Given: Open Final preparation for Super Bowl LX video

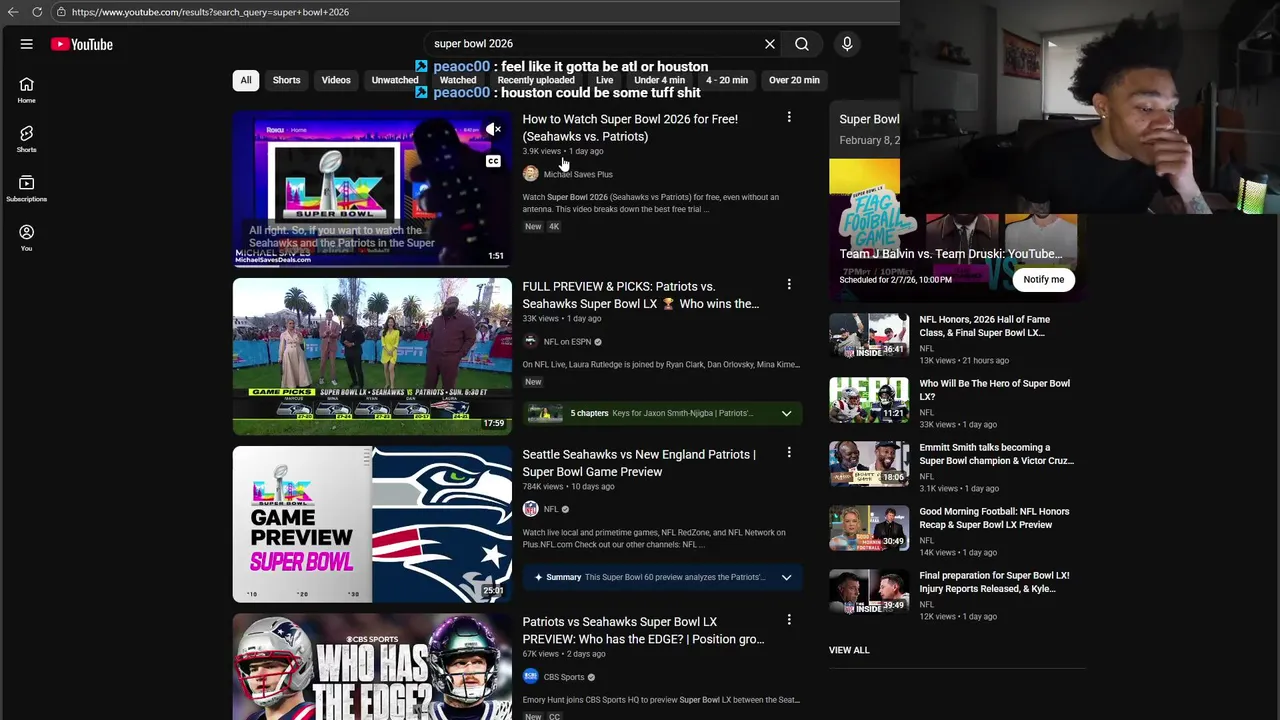Looking at the screenshot, I should pos(957,595).
